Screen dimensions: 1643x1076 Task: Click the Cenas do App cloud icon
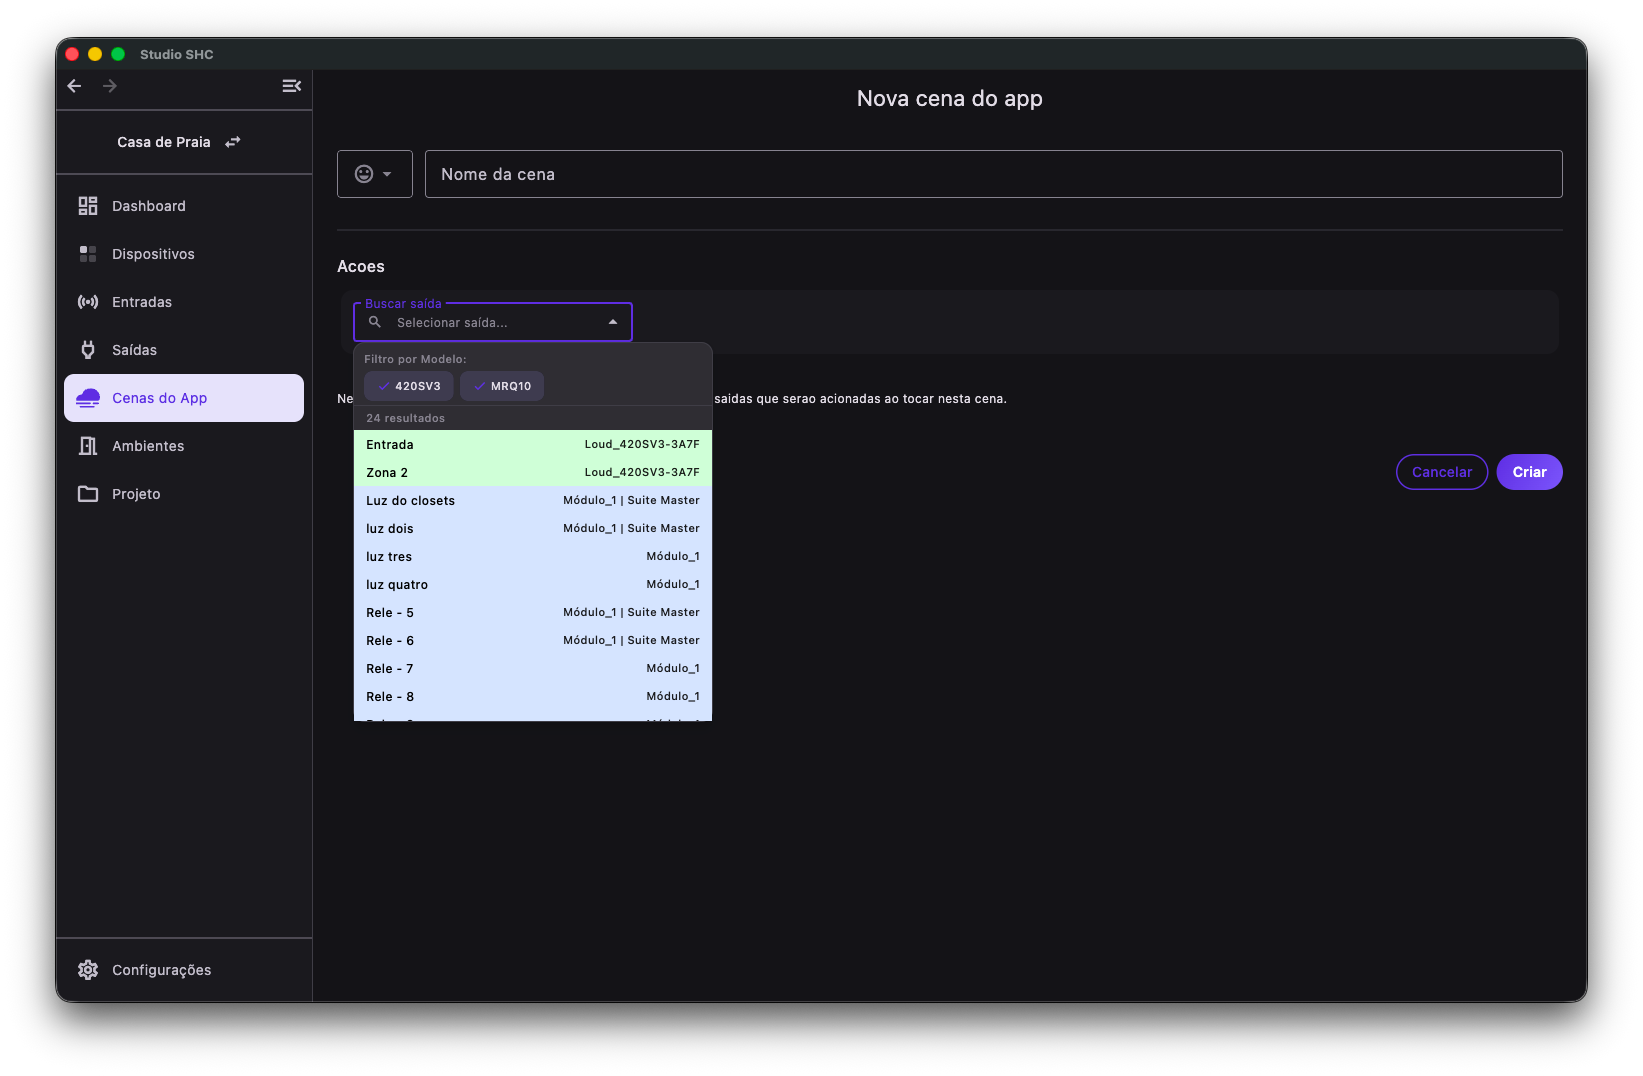coord(88,398)
